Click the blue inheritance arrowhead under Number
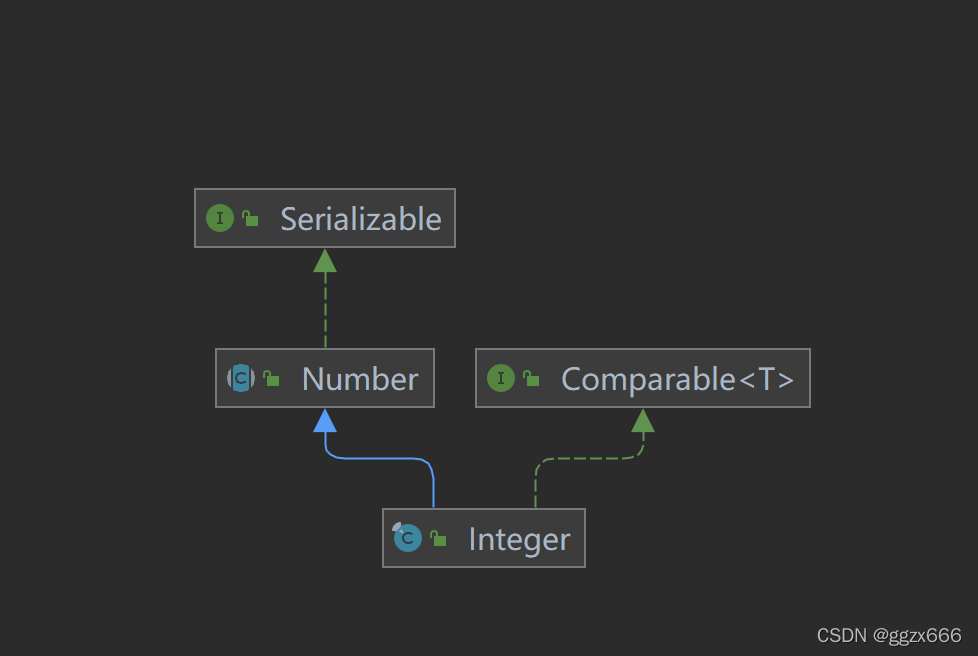This screenshot has height=656, width=978. coord(325,421)
